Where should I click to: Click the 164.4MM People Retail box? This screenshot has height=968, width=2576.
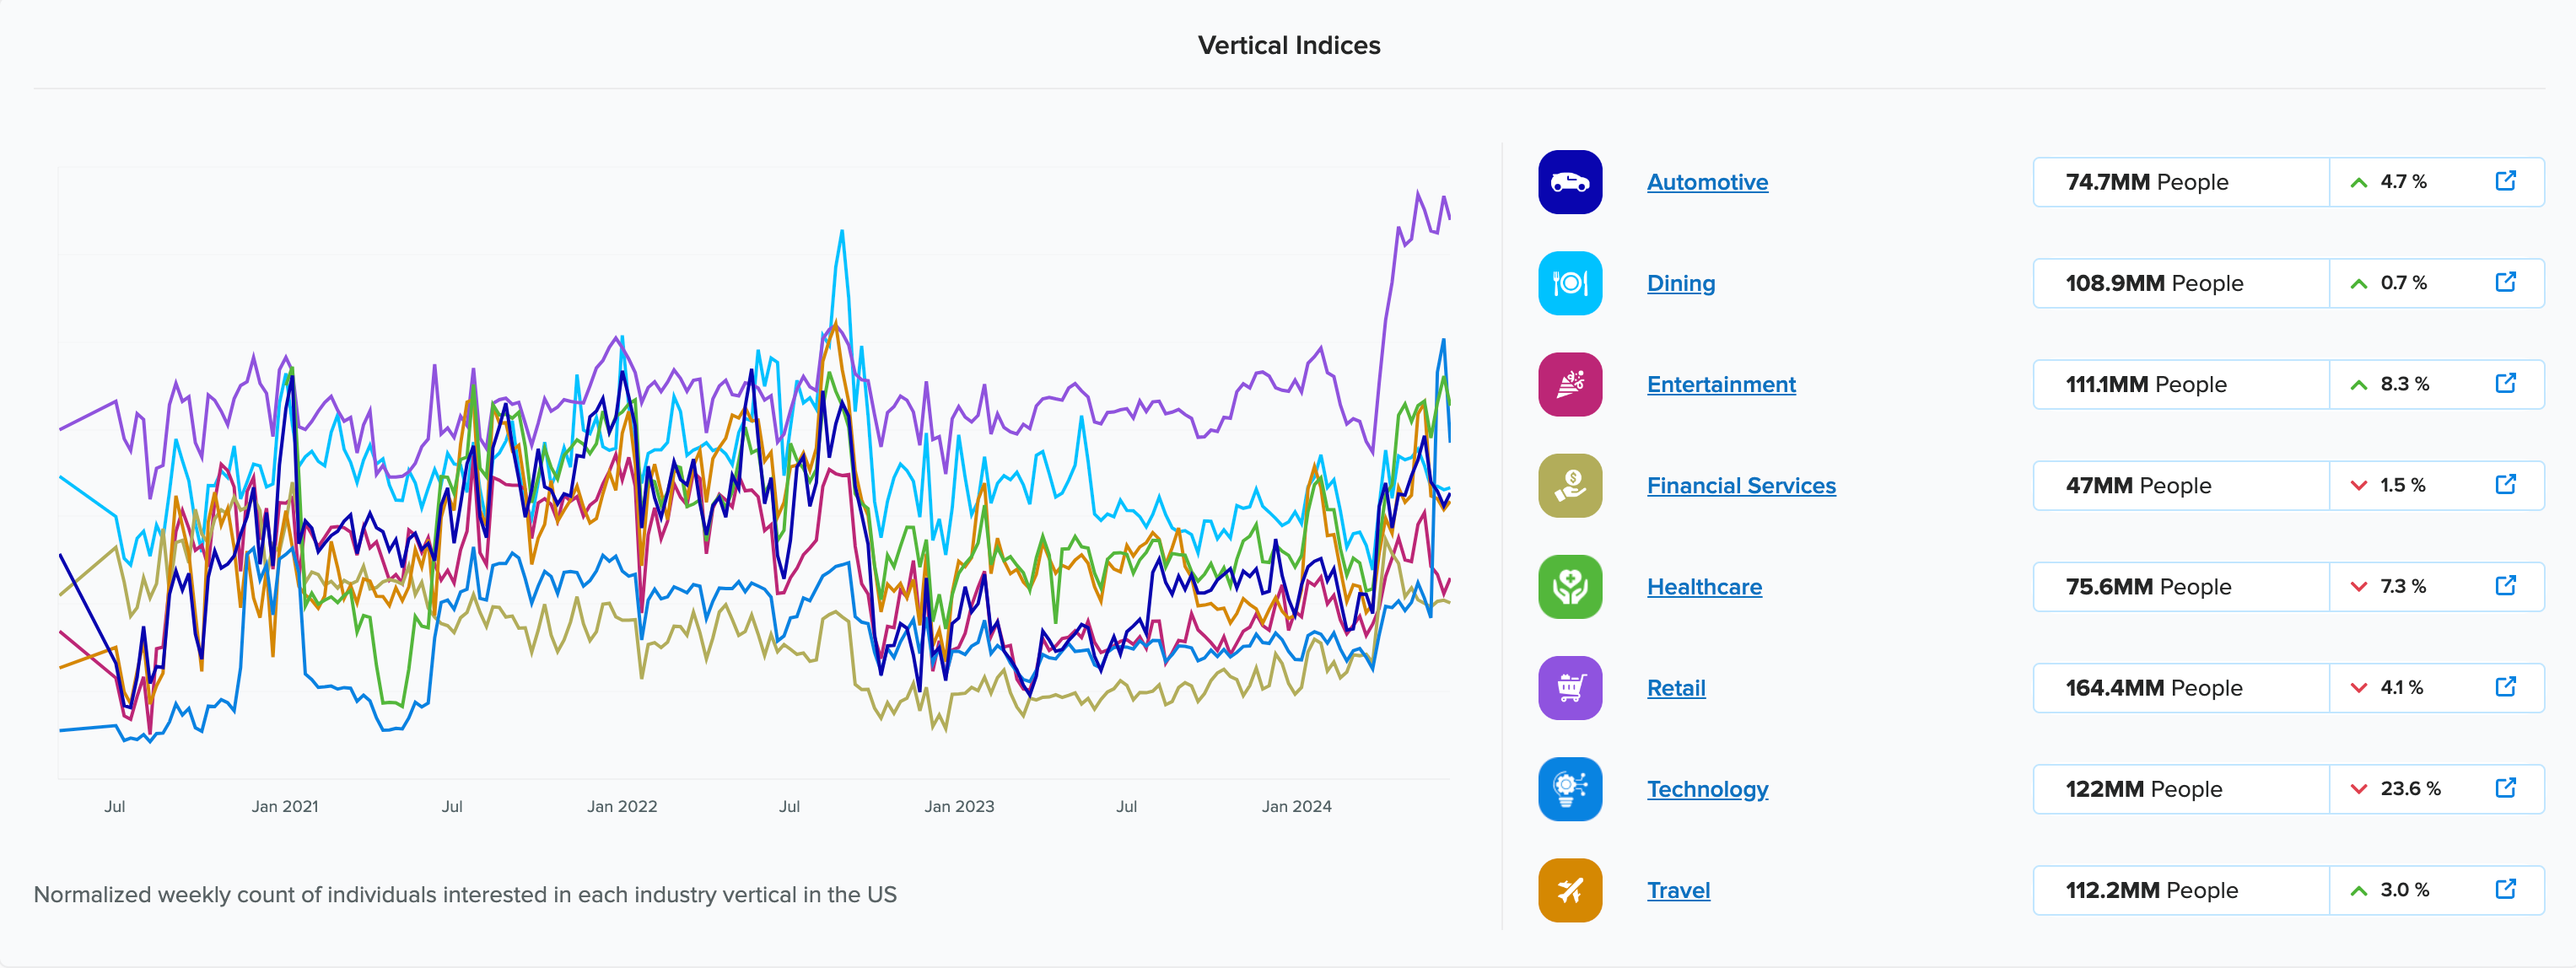2180,688
